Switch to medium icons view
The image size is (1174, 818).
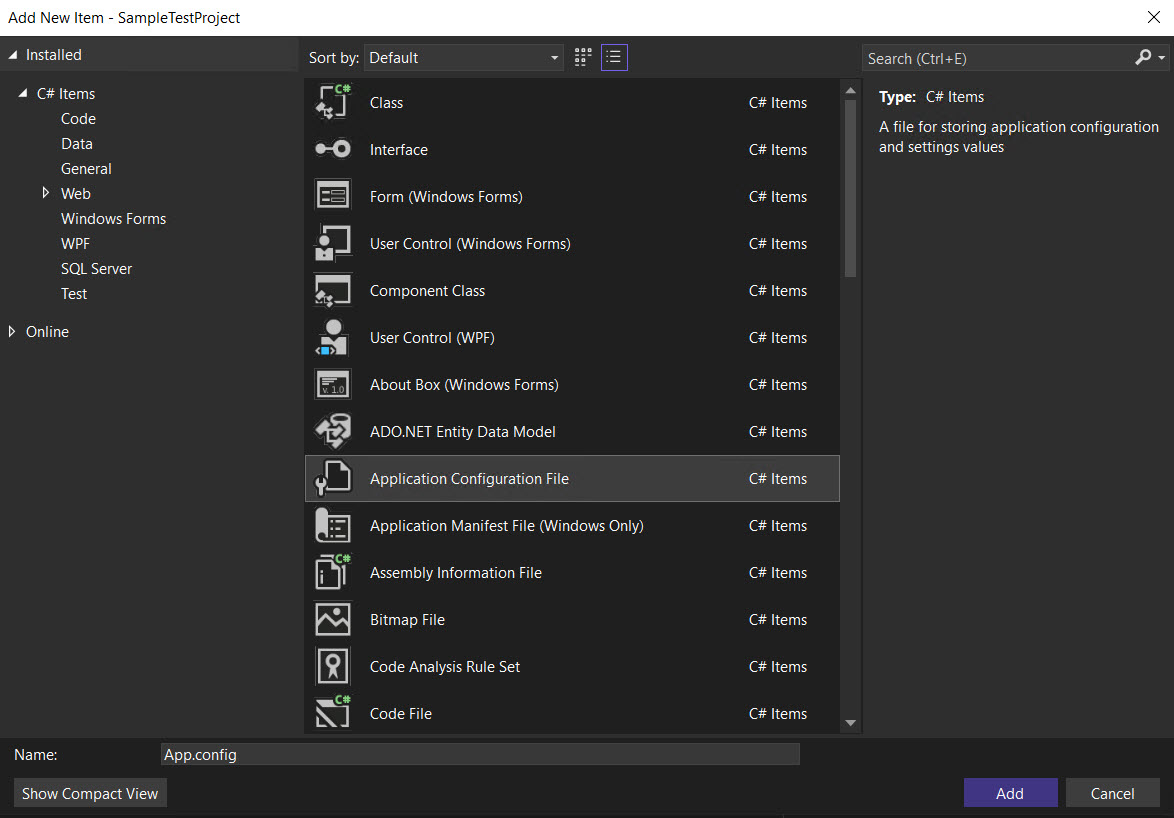tap(582, 57)
